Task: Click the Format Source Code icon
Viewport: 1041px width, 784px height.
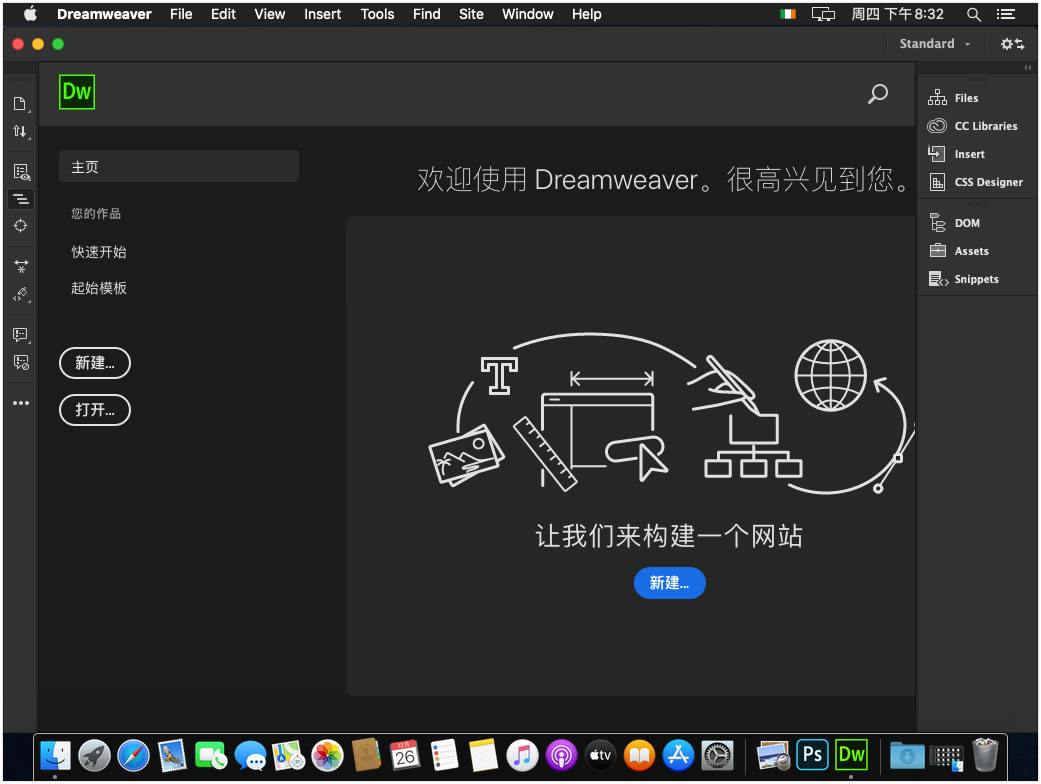Action: click(21, 199)
